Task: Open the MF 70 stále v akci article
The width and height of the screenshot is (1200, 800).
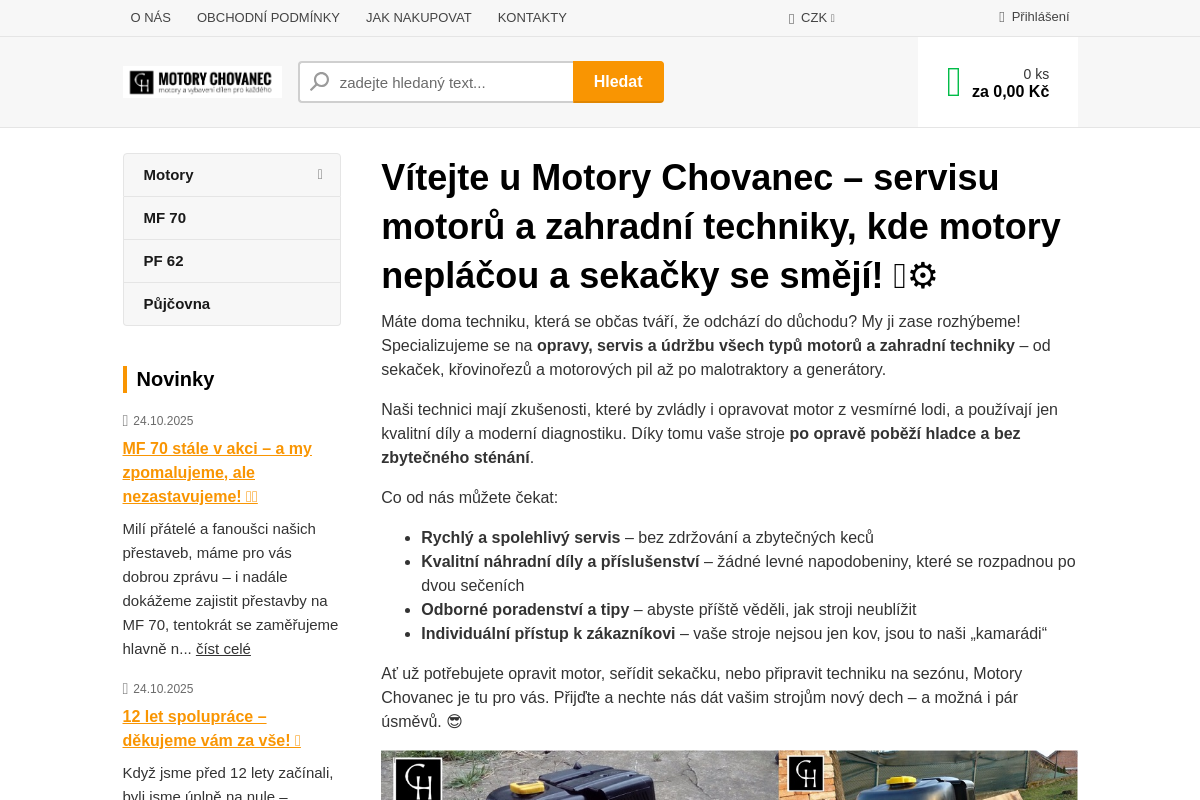Action: tap(217, 472)
